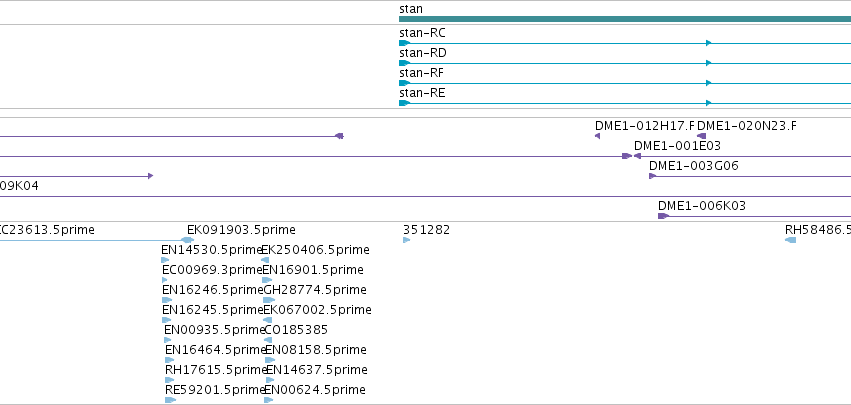Click the EN16464.5prime EST label
Screen dimensions: 851x405
click(215, 350)
